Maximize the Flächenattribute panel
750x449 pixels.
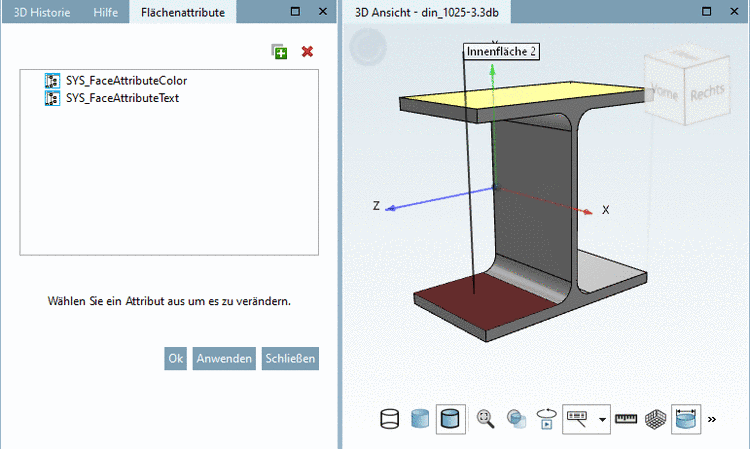click(296, 11)
